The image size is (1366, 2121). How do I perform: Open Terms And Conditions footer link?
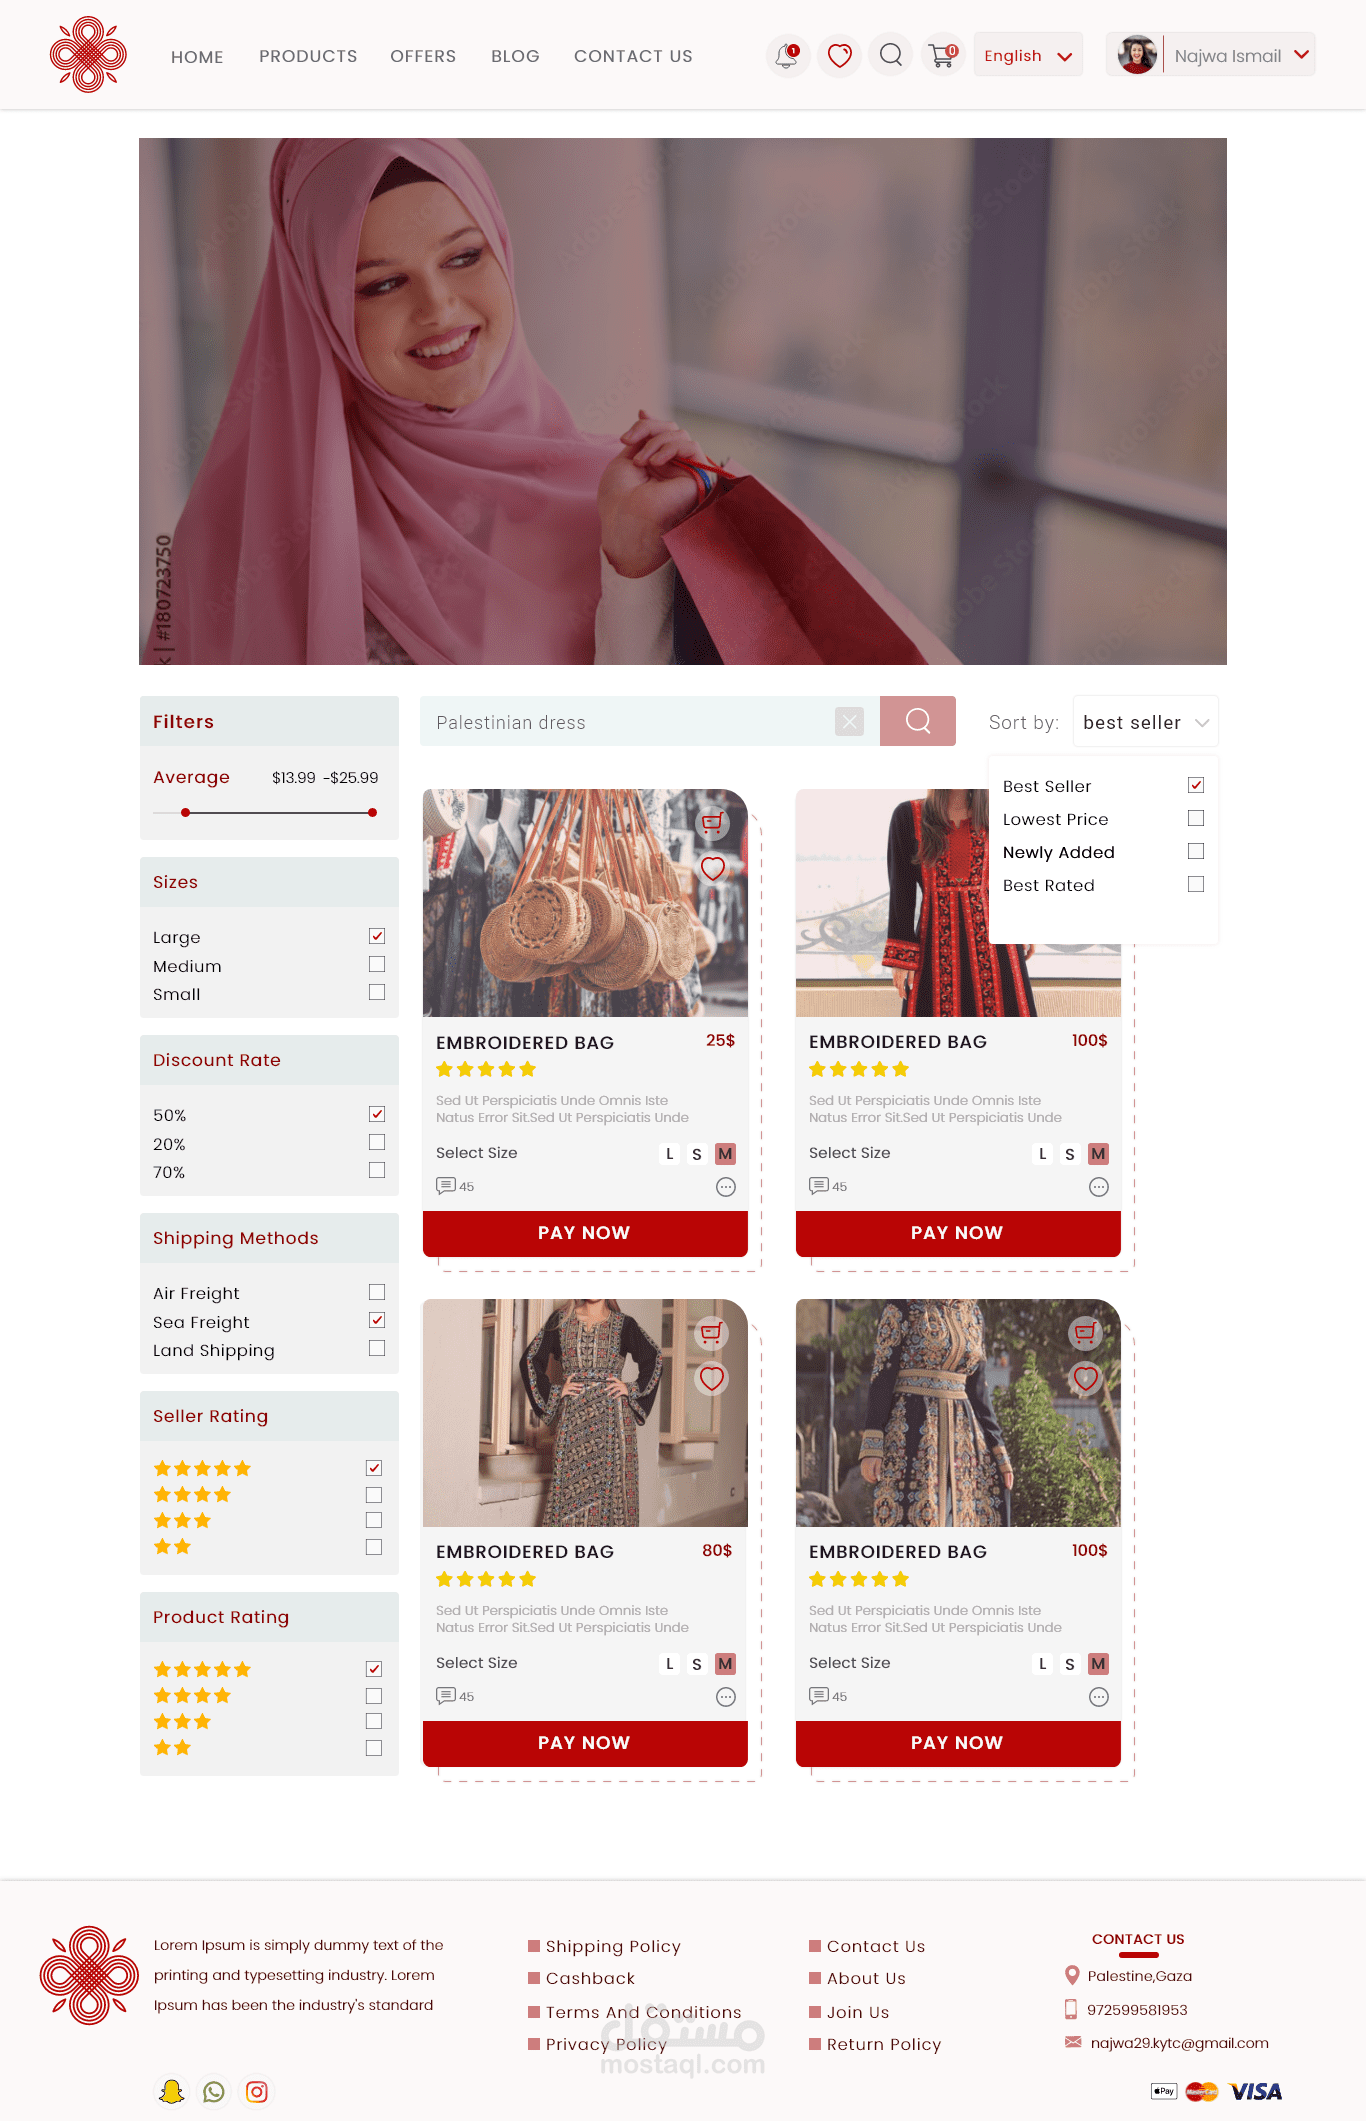644,2012
